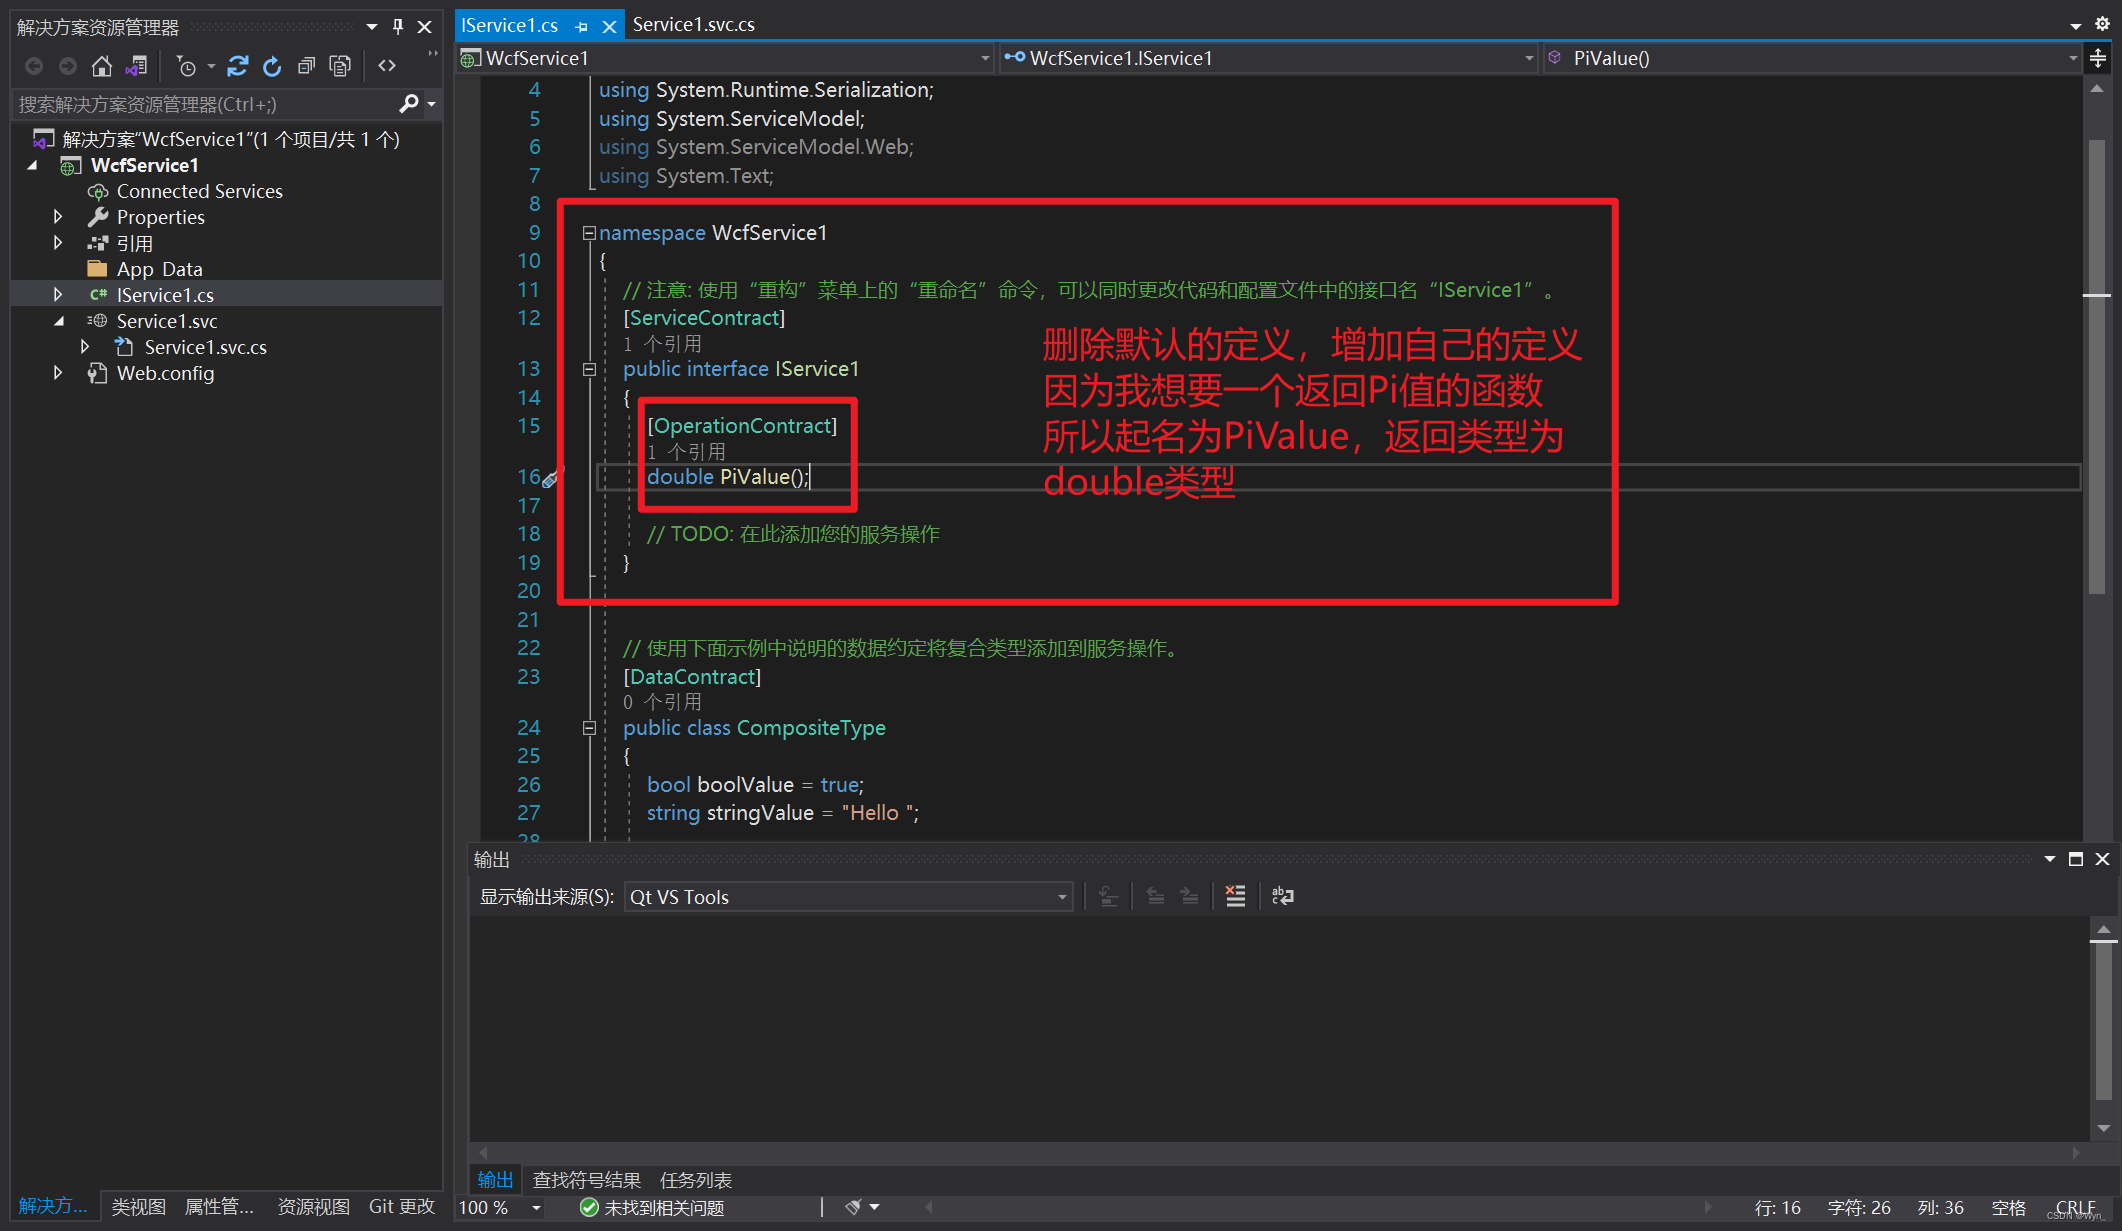The image size is (2122, 1231).
Task: Click the collapse all icon in Solution Explorer
Action: click(306, 66)
